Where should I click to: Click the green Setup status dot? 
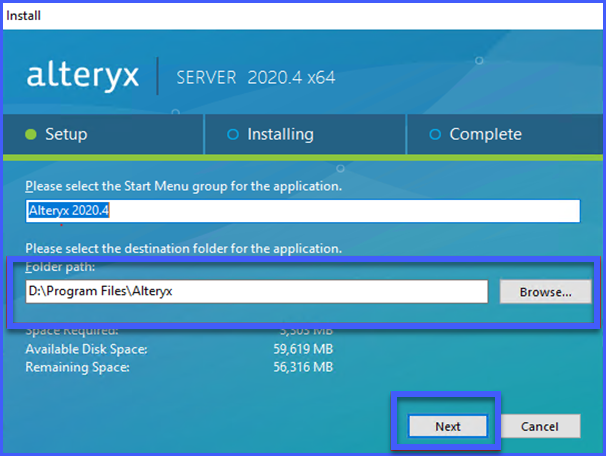pyautogui.click(x=31, y=134)
